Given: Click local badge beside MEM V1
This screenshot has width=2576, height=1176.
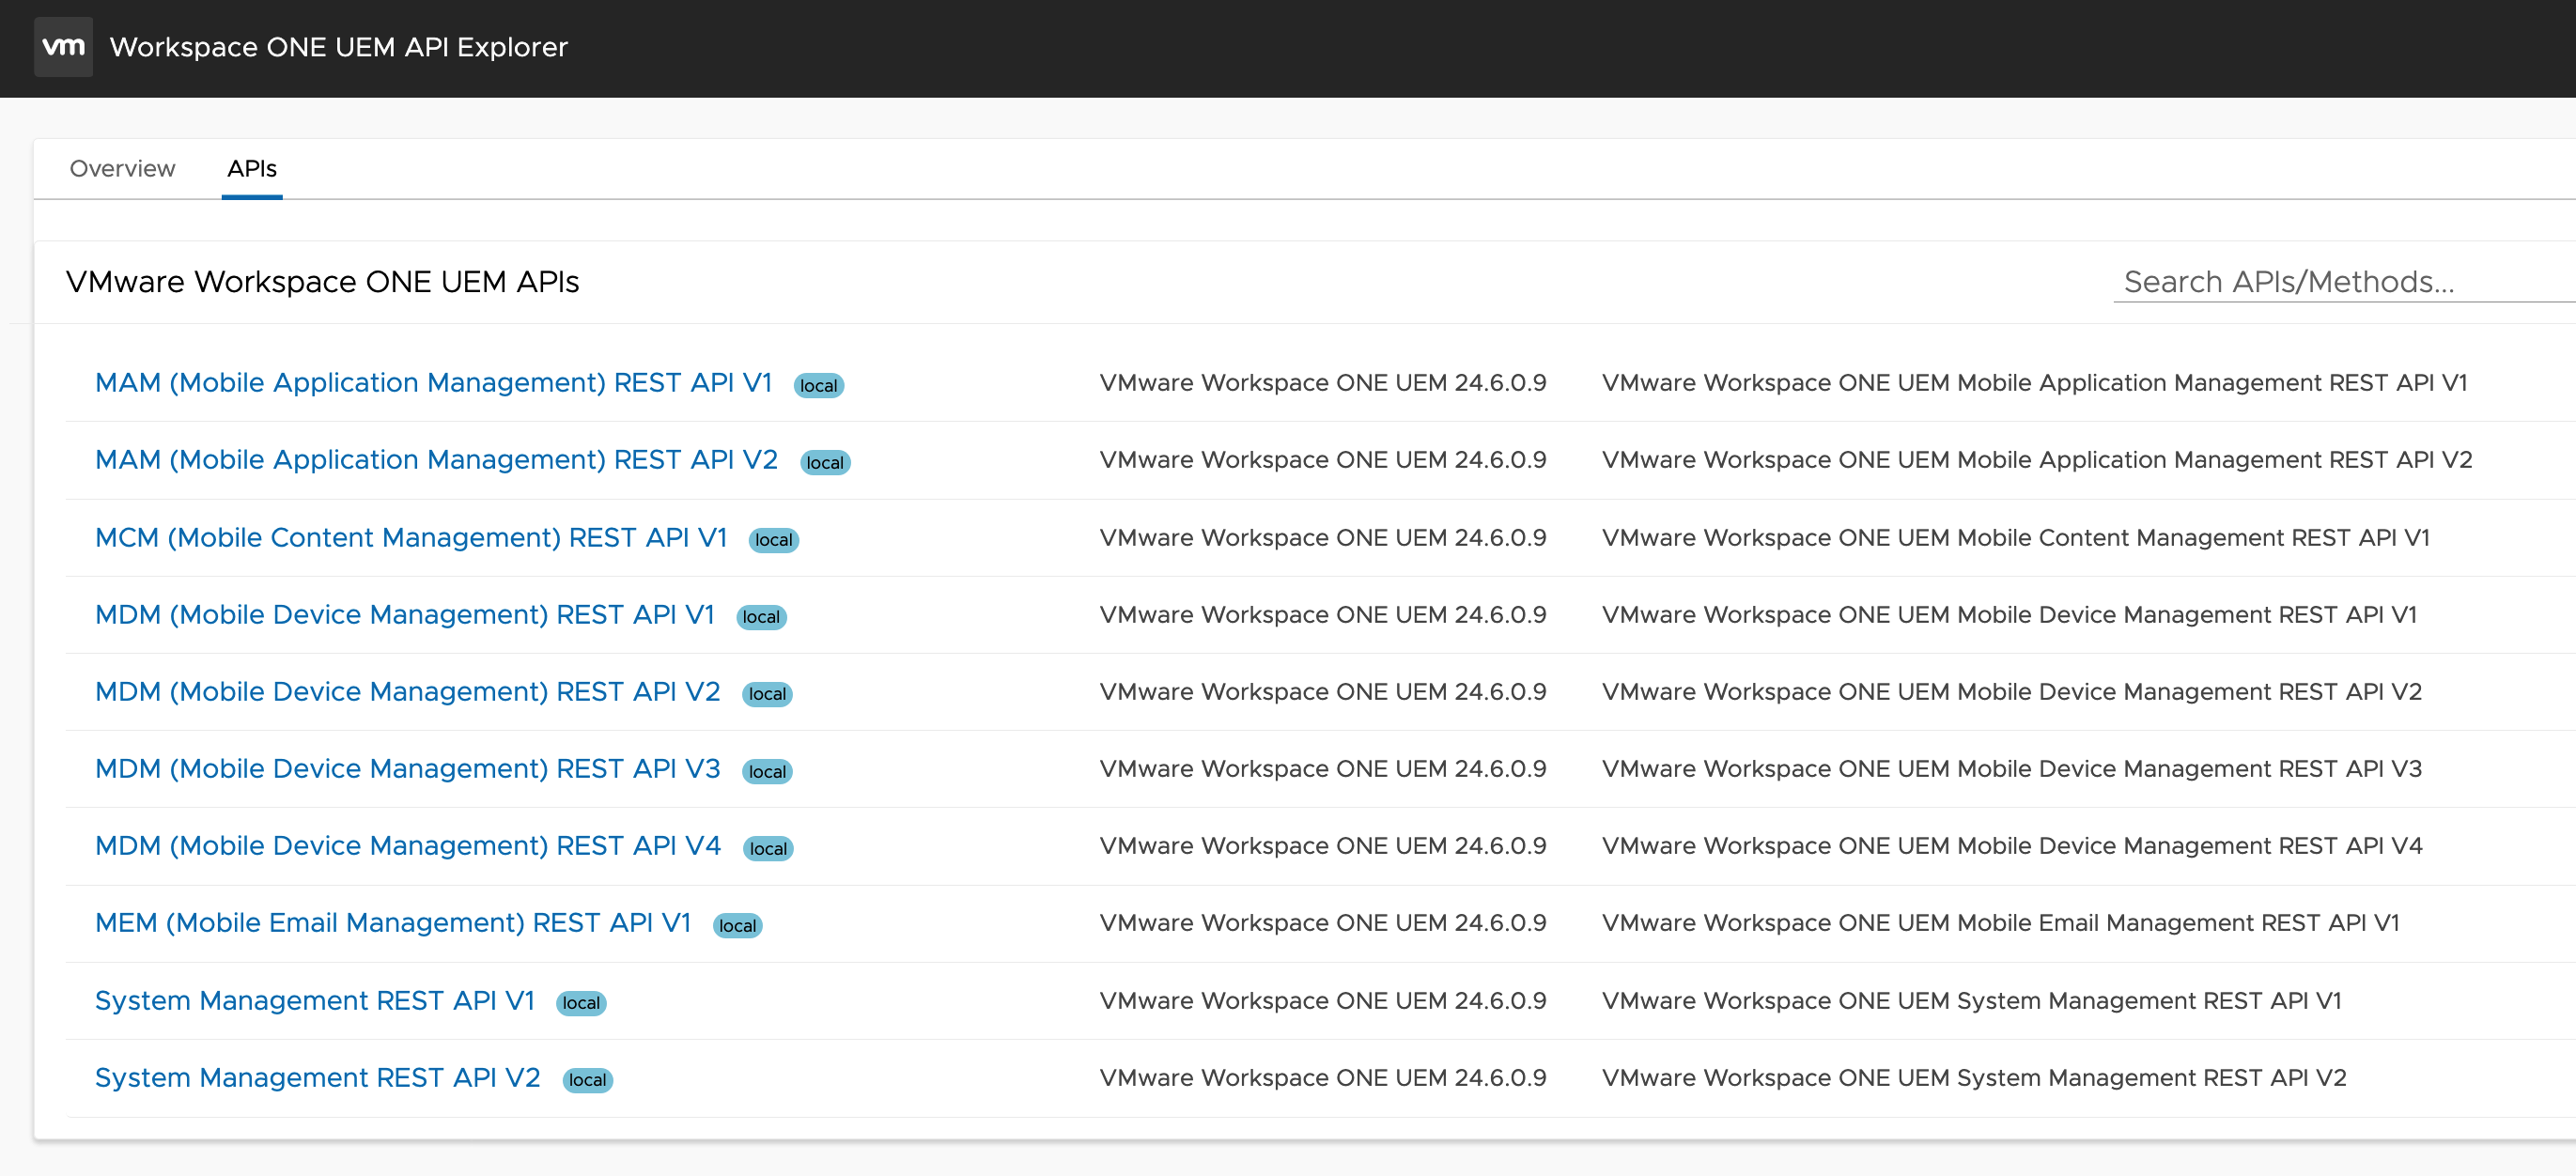Looking at the screenshot, I should [x=737, y=926].
